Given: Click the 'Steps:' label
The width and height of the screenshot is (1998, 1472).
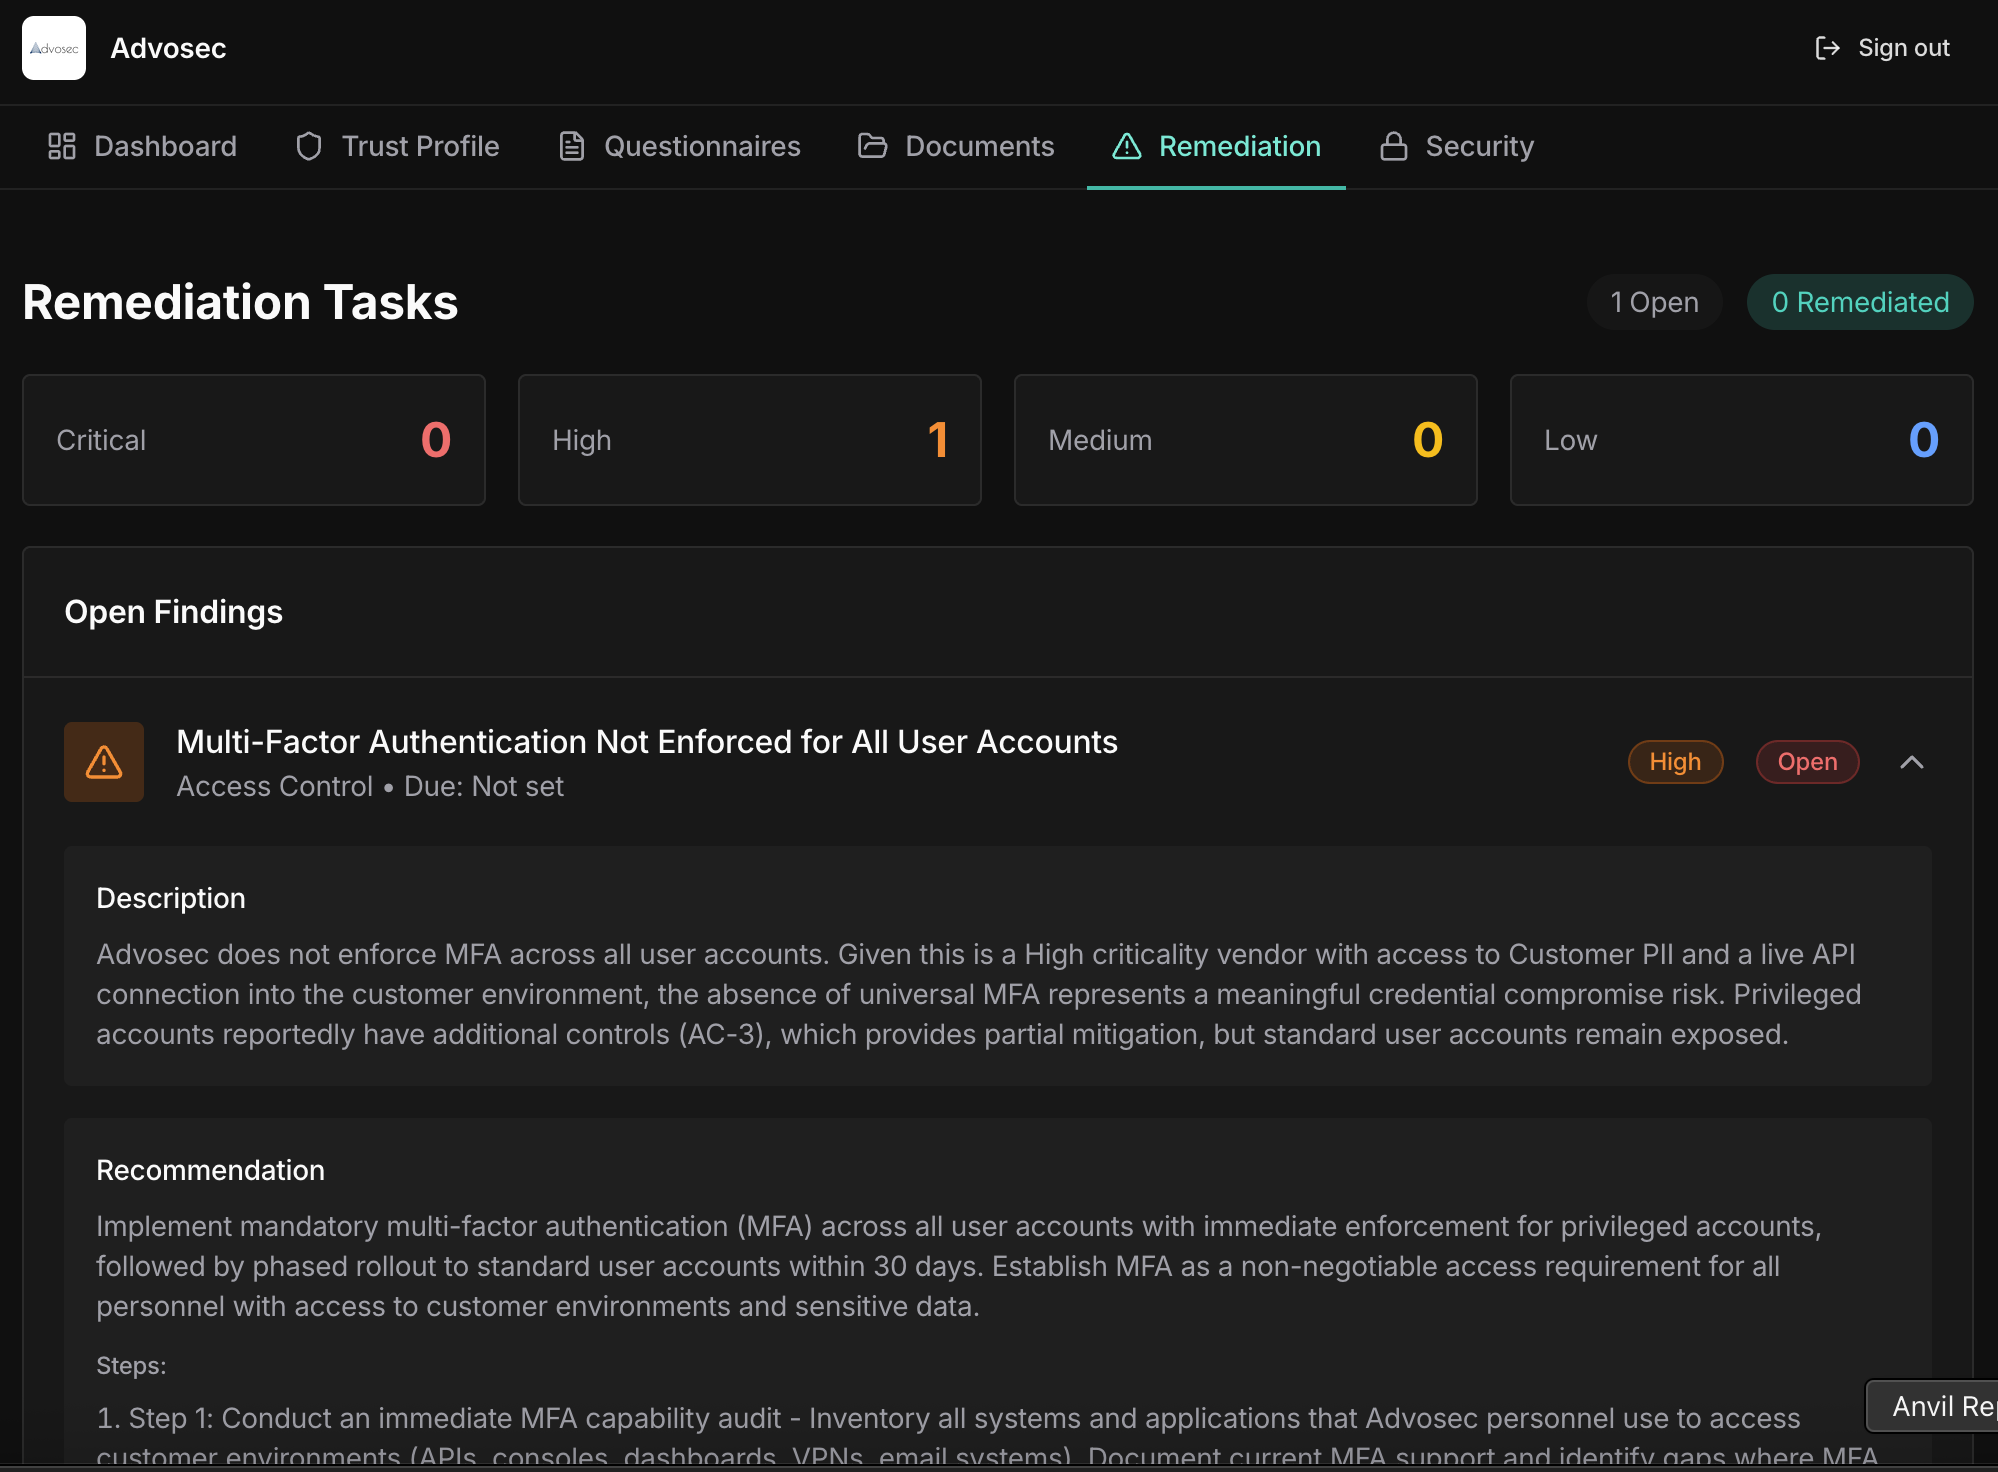Looking at the screenshot, I should [131, 1366].
